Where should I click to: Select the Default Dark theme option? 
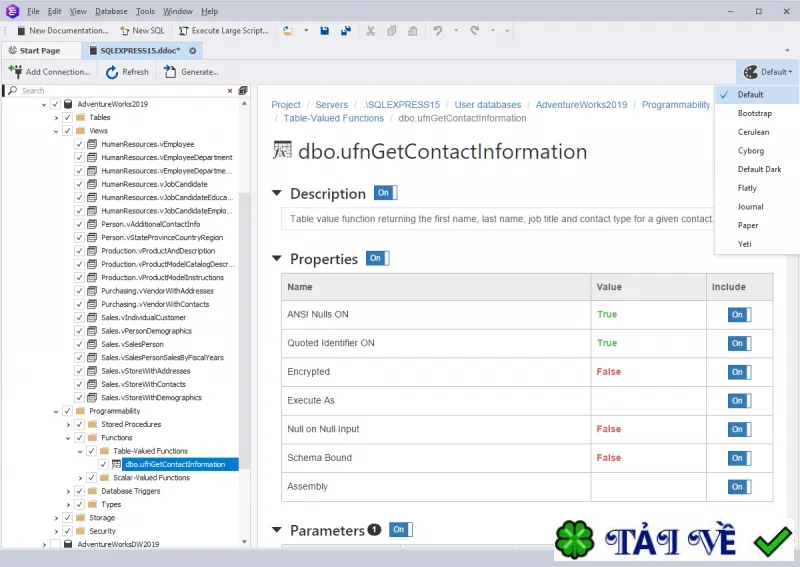tap(759, 169)
